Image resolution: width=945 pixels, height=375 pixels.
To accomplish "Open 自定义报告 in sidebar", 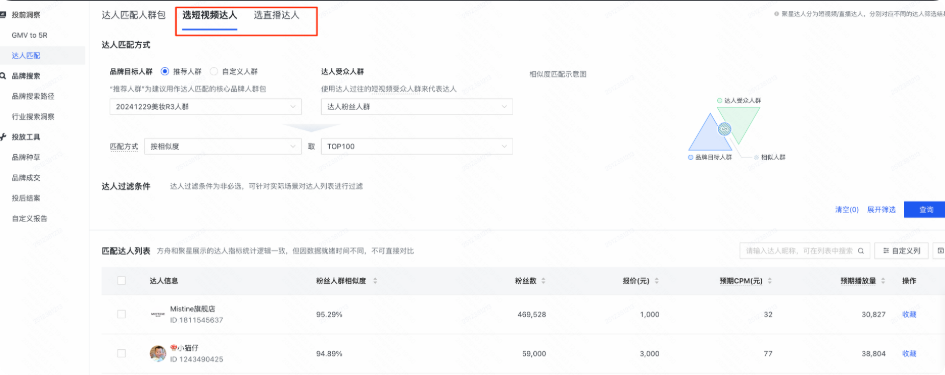I will 30,218.
